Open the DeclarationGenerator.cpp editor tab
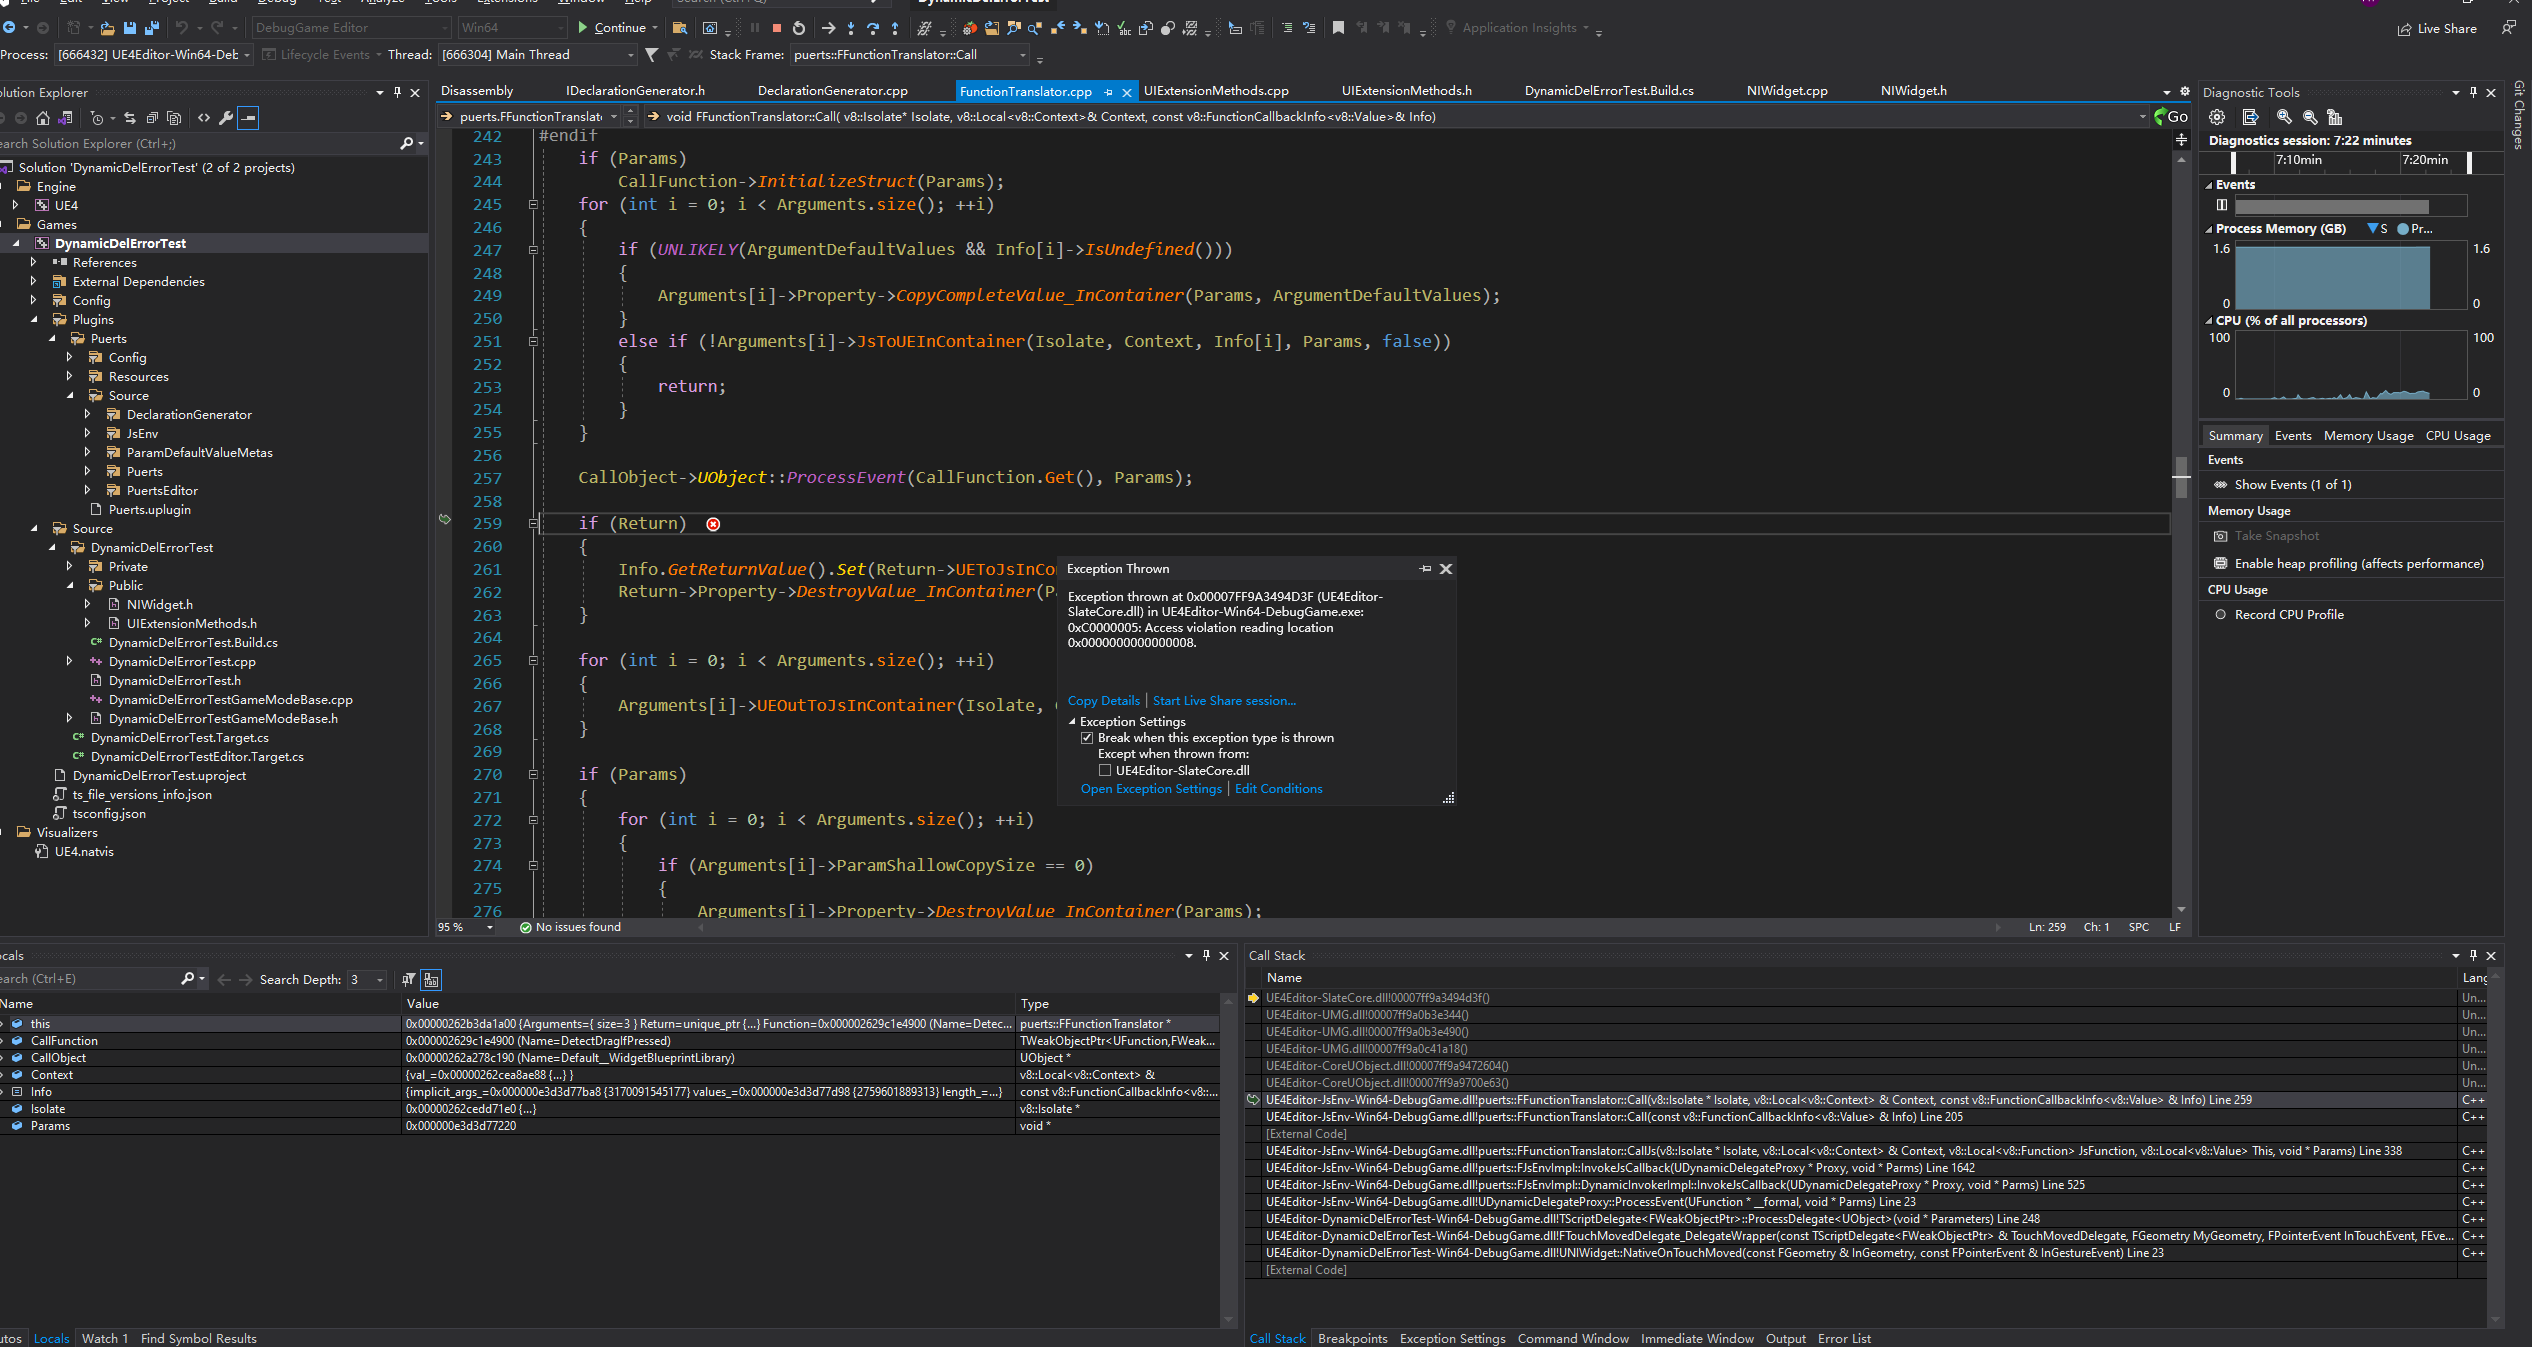The image size is (2532, 1347). point(833,90)
